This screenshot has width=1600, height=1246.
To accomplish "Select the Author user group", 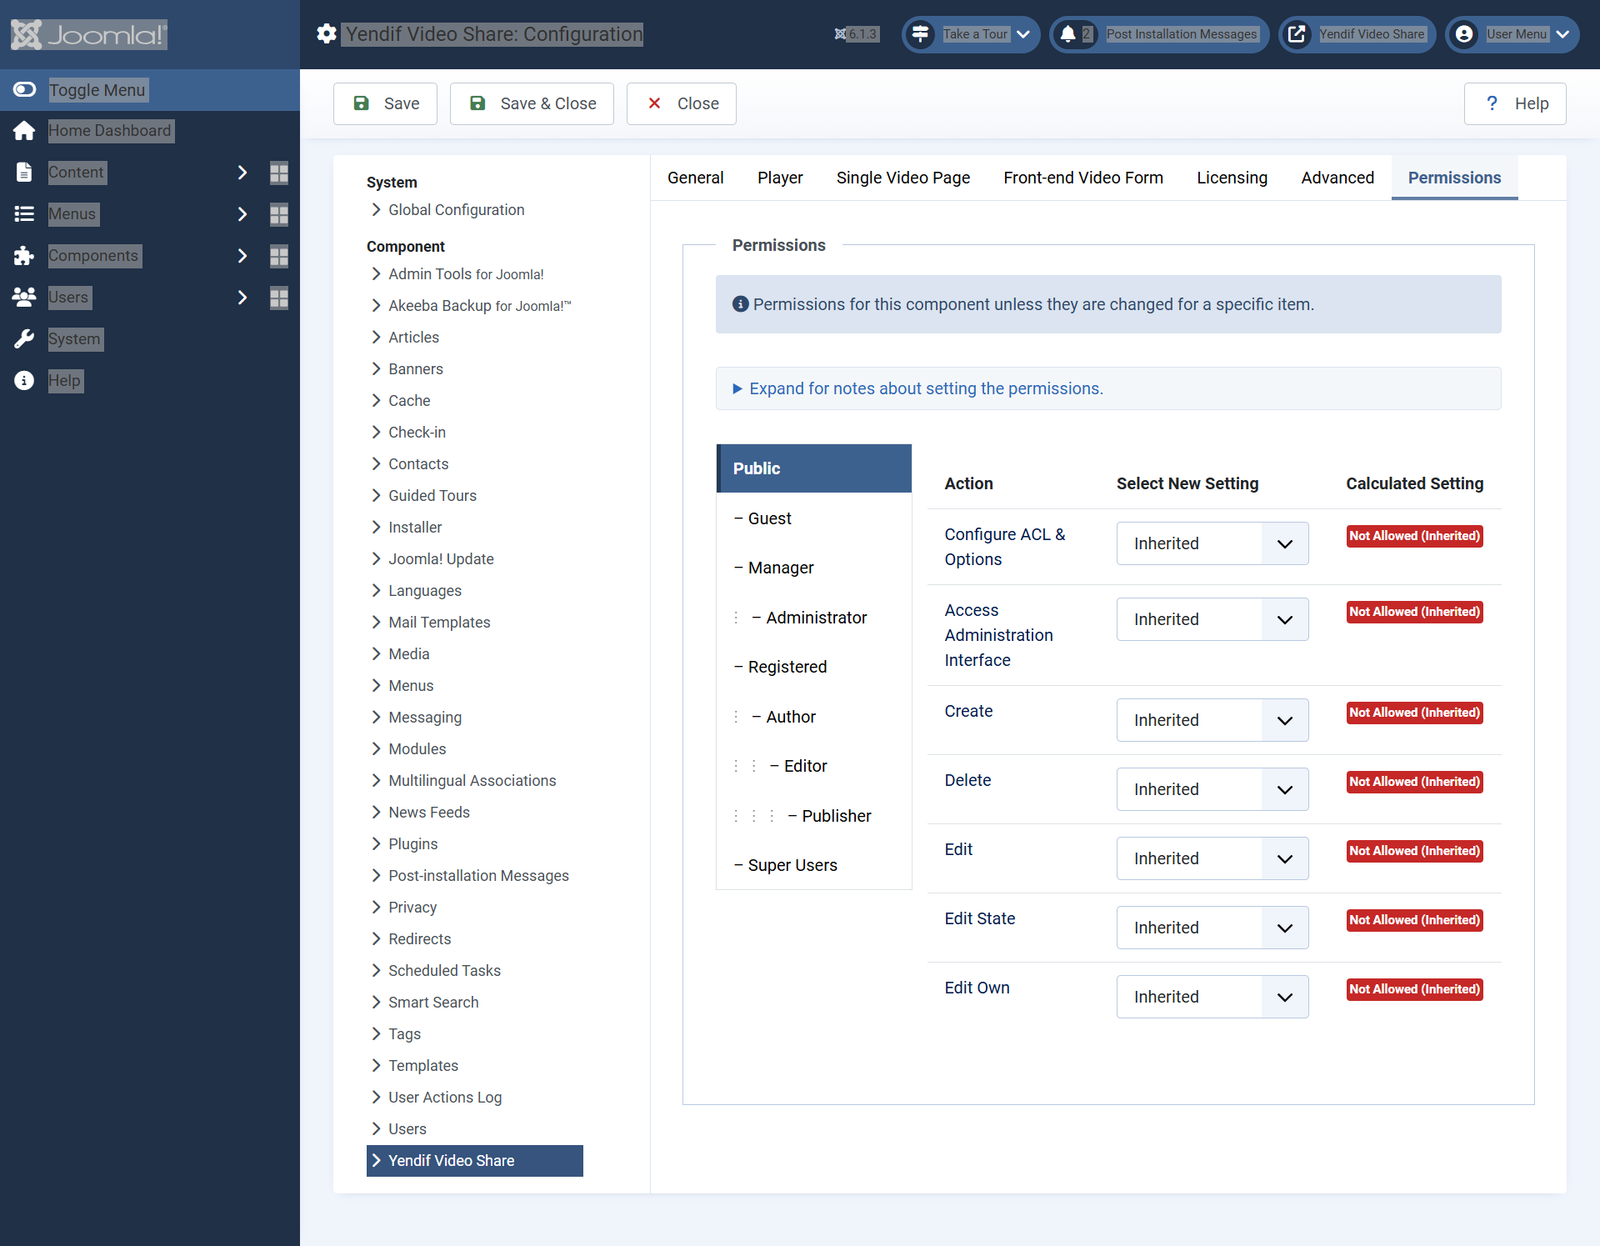I will (x=814, y=717).
